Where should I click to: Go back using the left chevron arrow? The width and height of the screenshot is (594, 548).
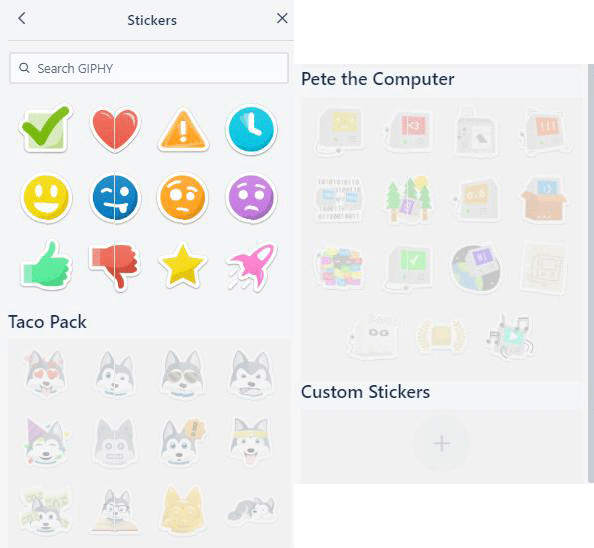click(x=22, y=18)
